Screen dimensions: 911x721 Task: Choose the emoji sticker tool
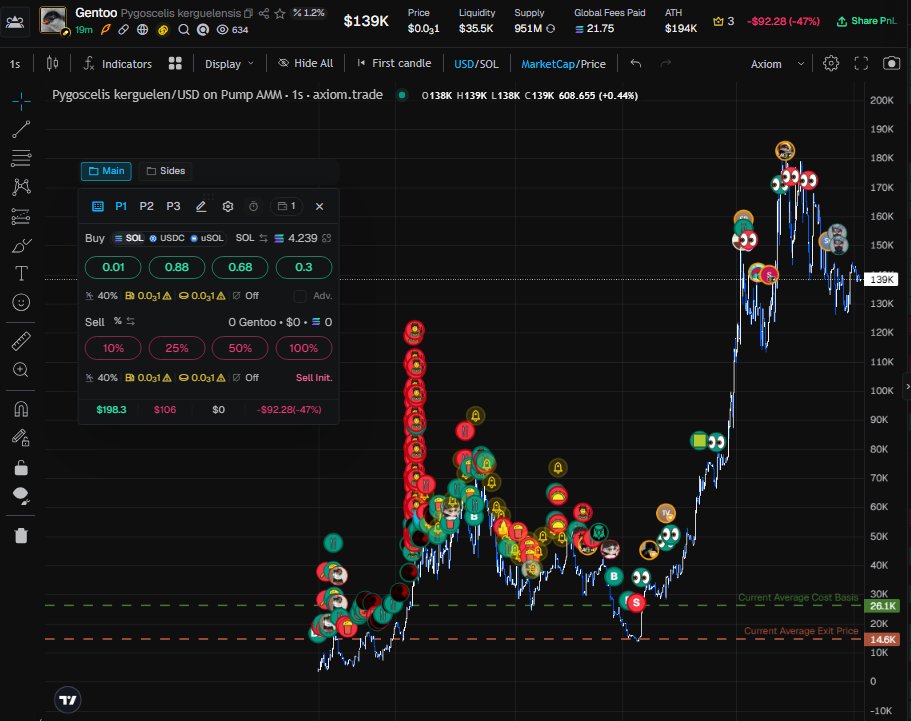(21, 302)
